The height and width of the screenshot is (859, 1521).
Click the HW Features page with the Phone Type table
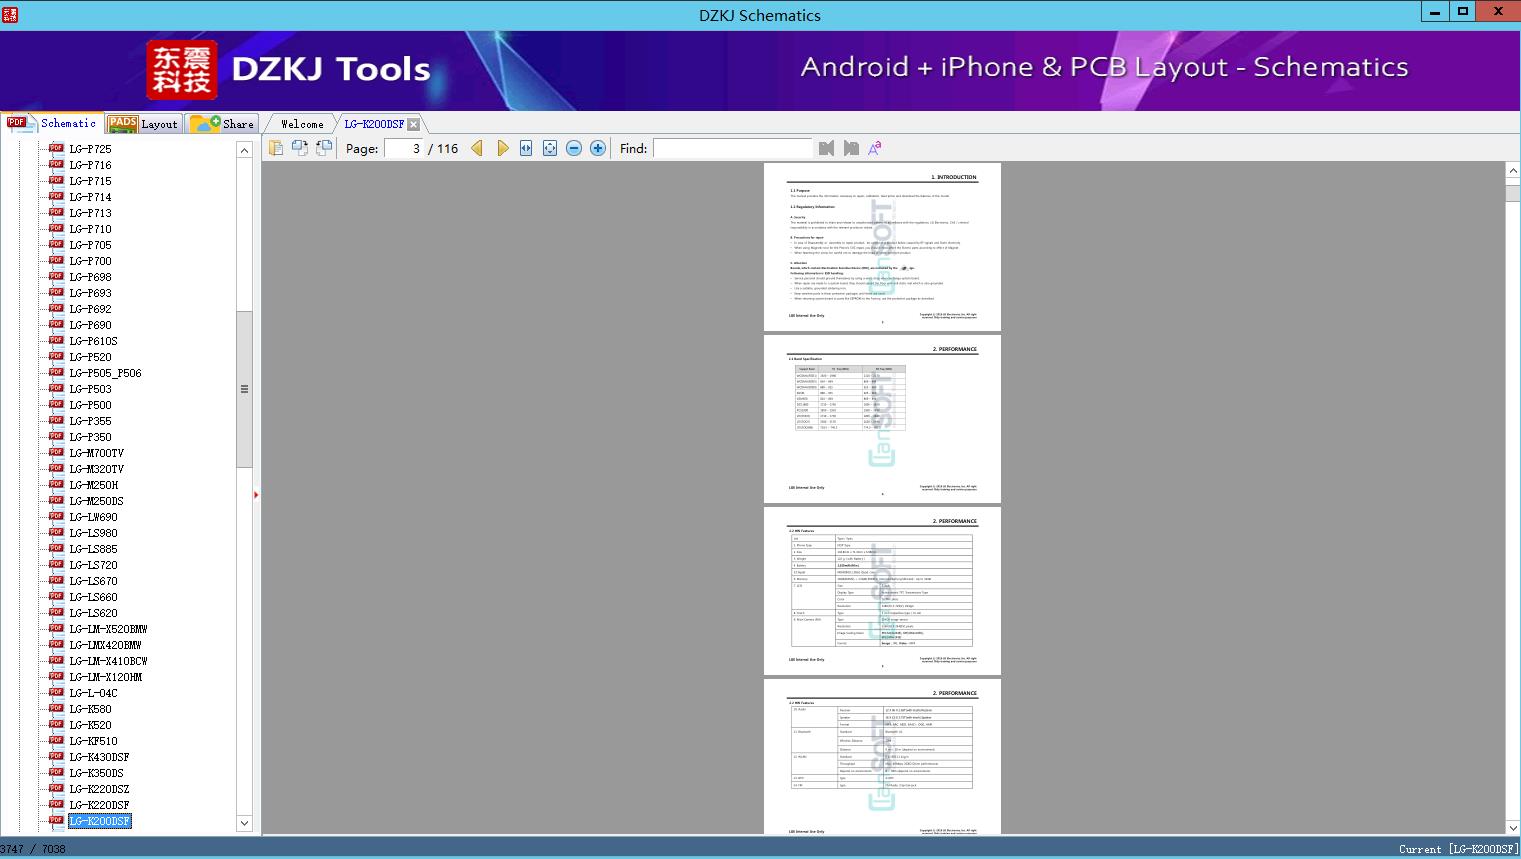pyautogui.click(x=882, y=591)
